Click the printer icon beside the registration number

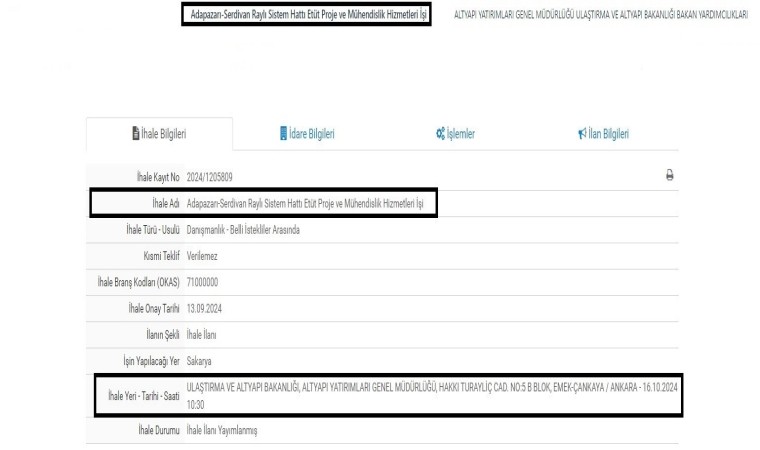click(x=669, y=175)
